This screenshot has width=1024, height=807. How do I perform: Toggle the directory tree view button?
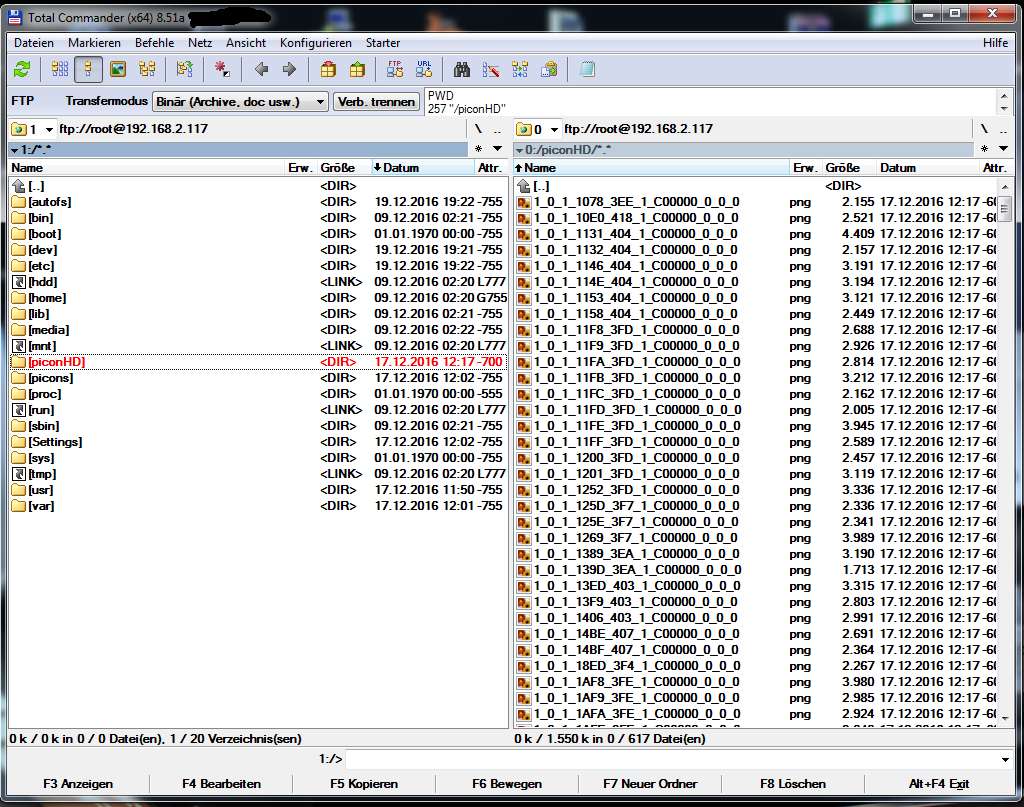click(x=147, y=69)
